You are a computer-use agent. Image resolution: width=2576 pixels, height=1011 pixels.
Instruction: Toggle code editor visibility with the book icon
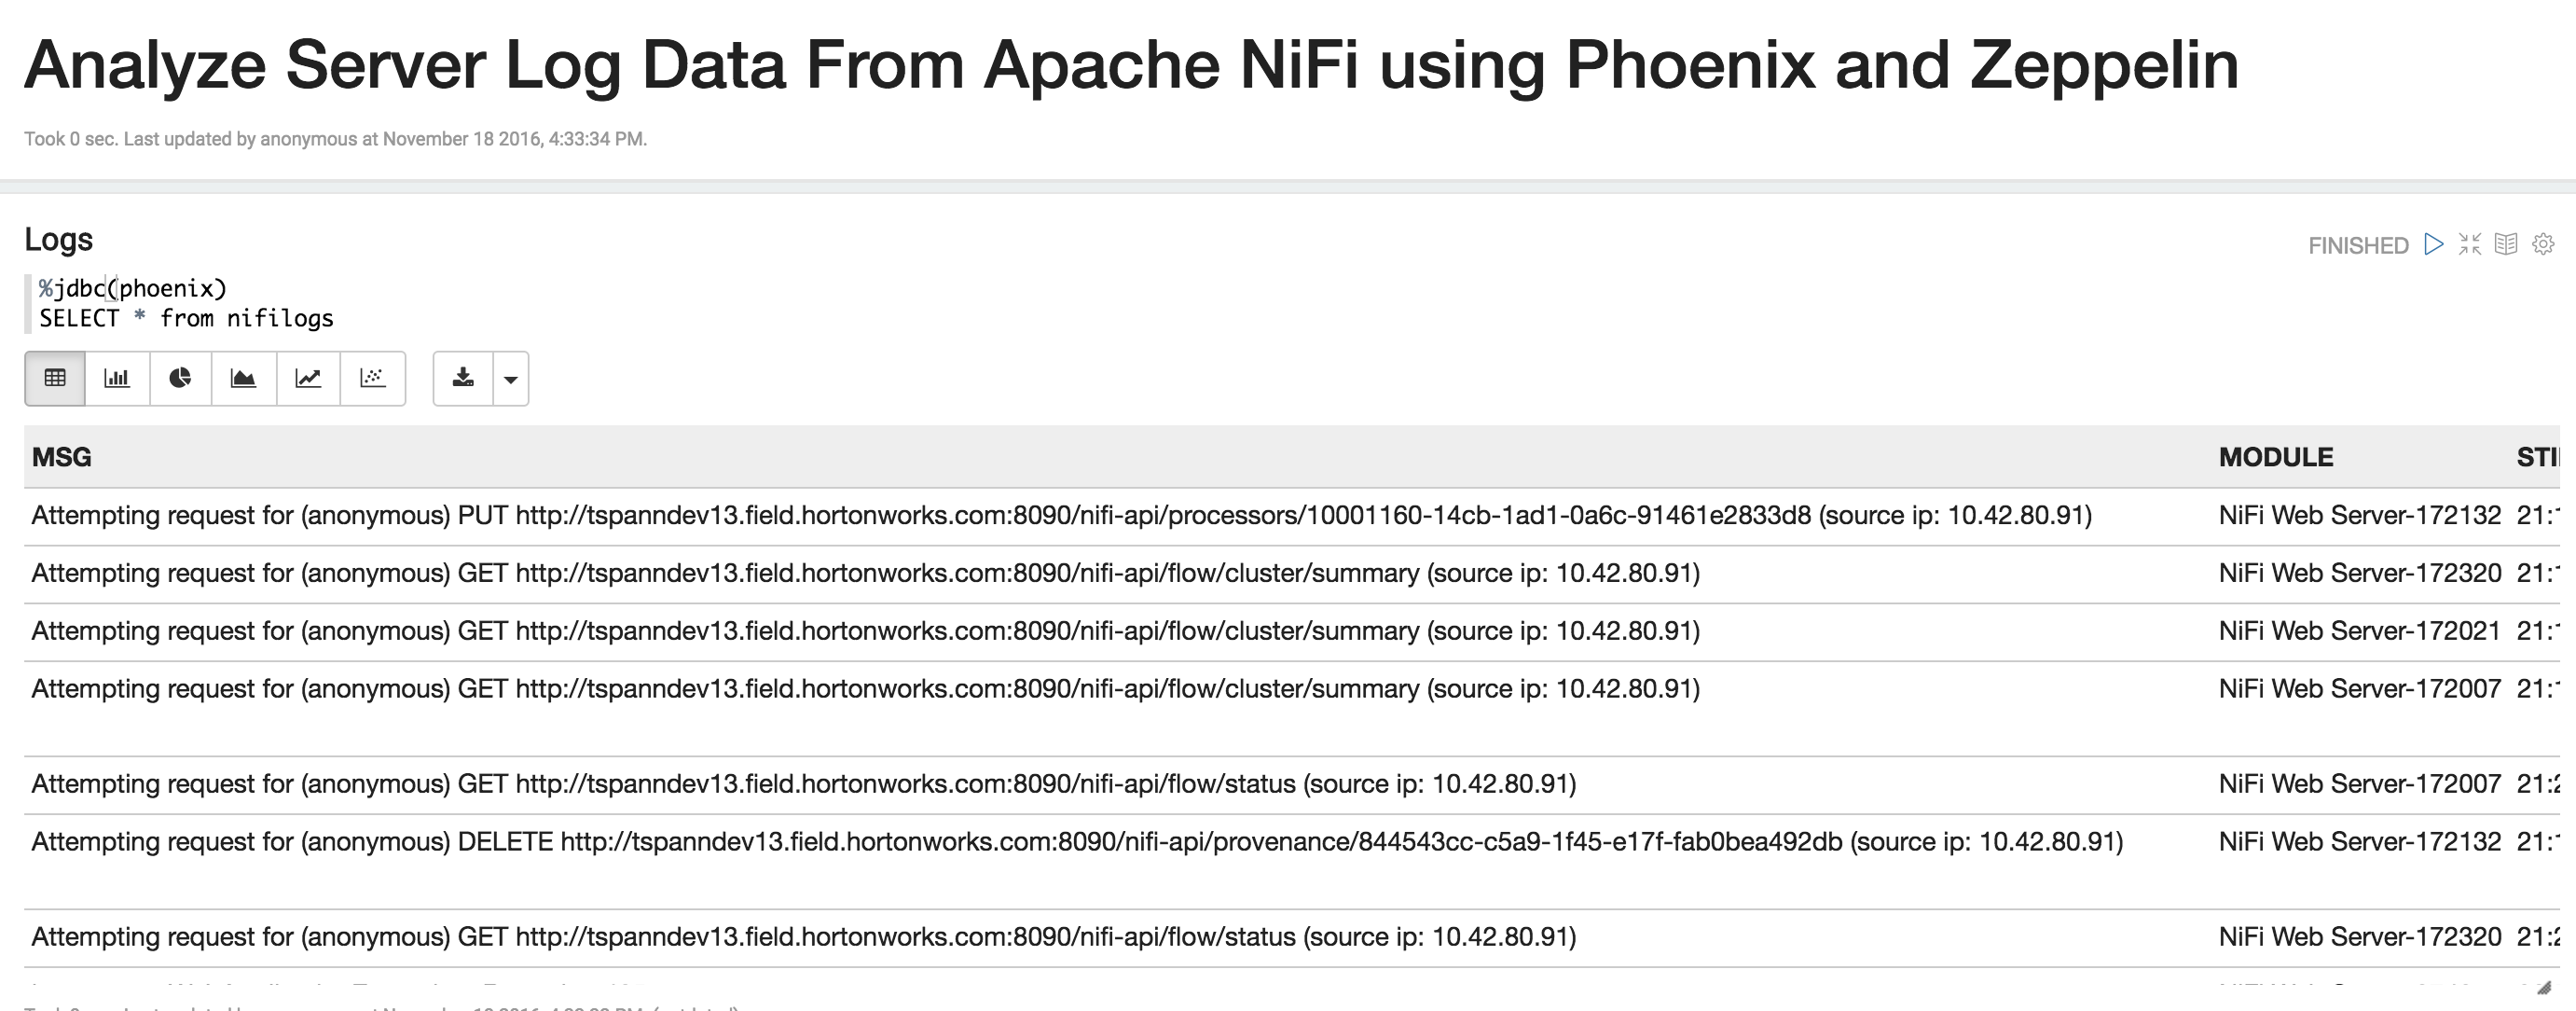click(x=2507, y=244)
